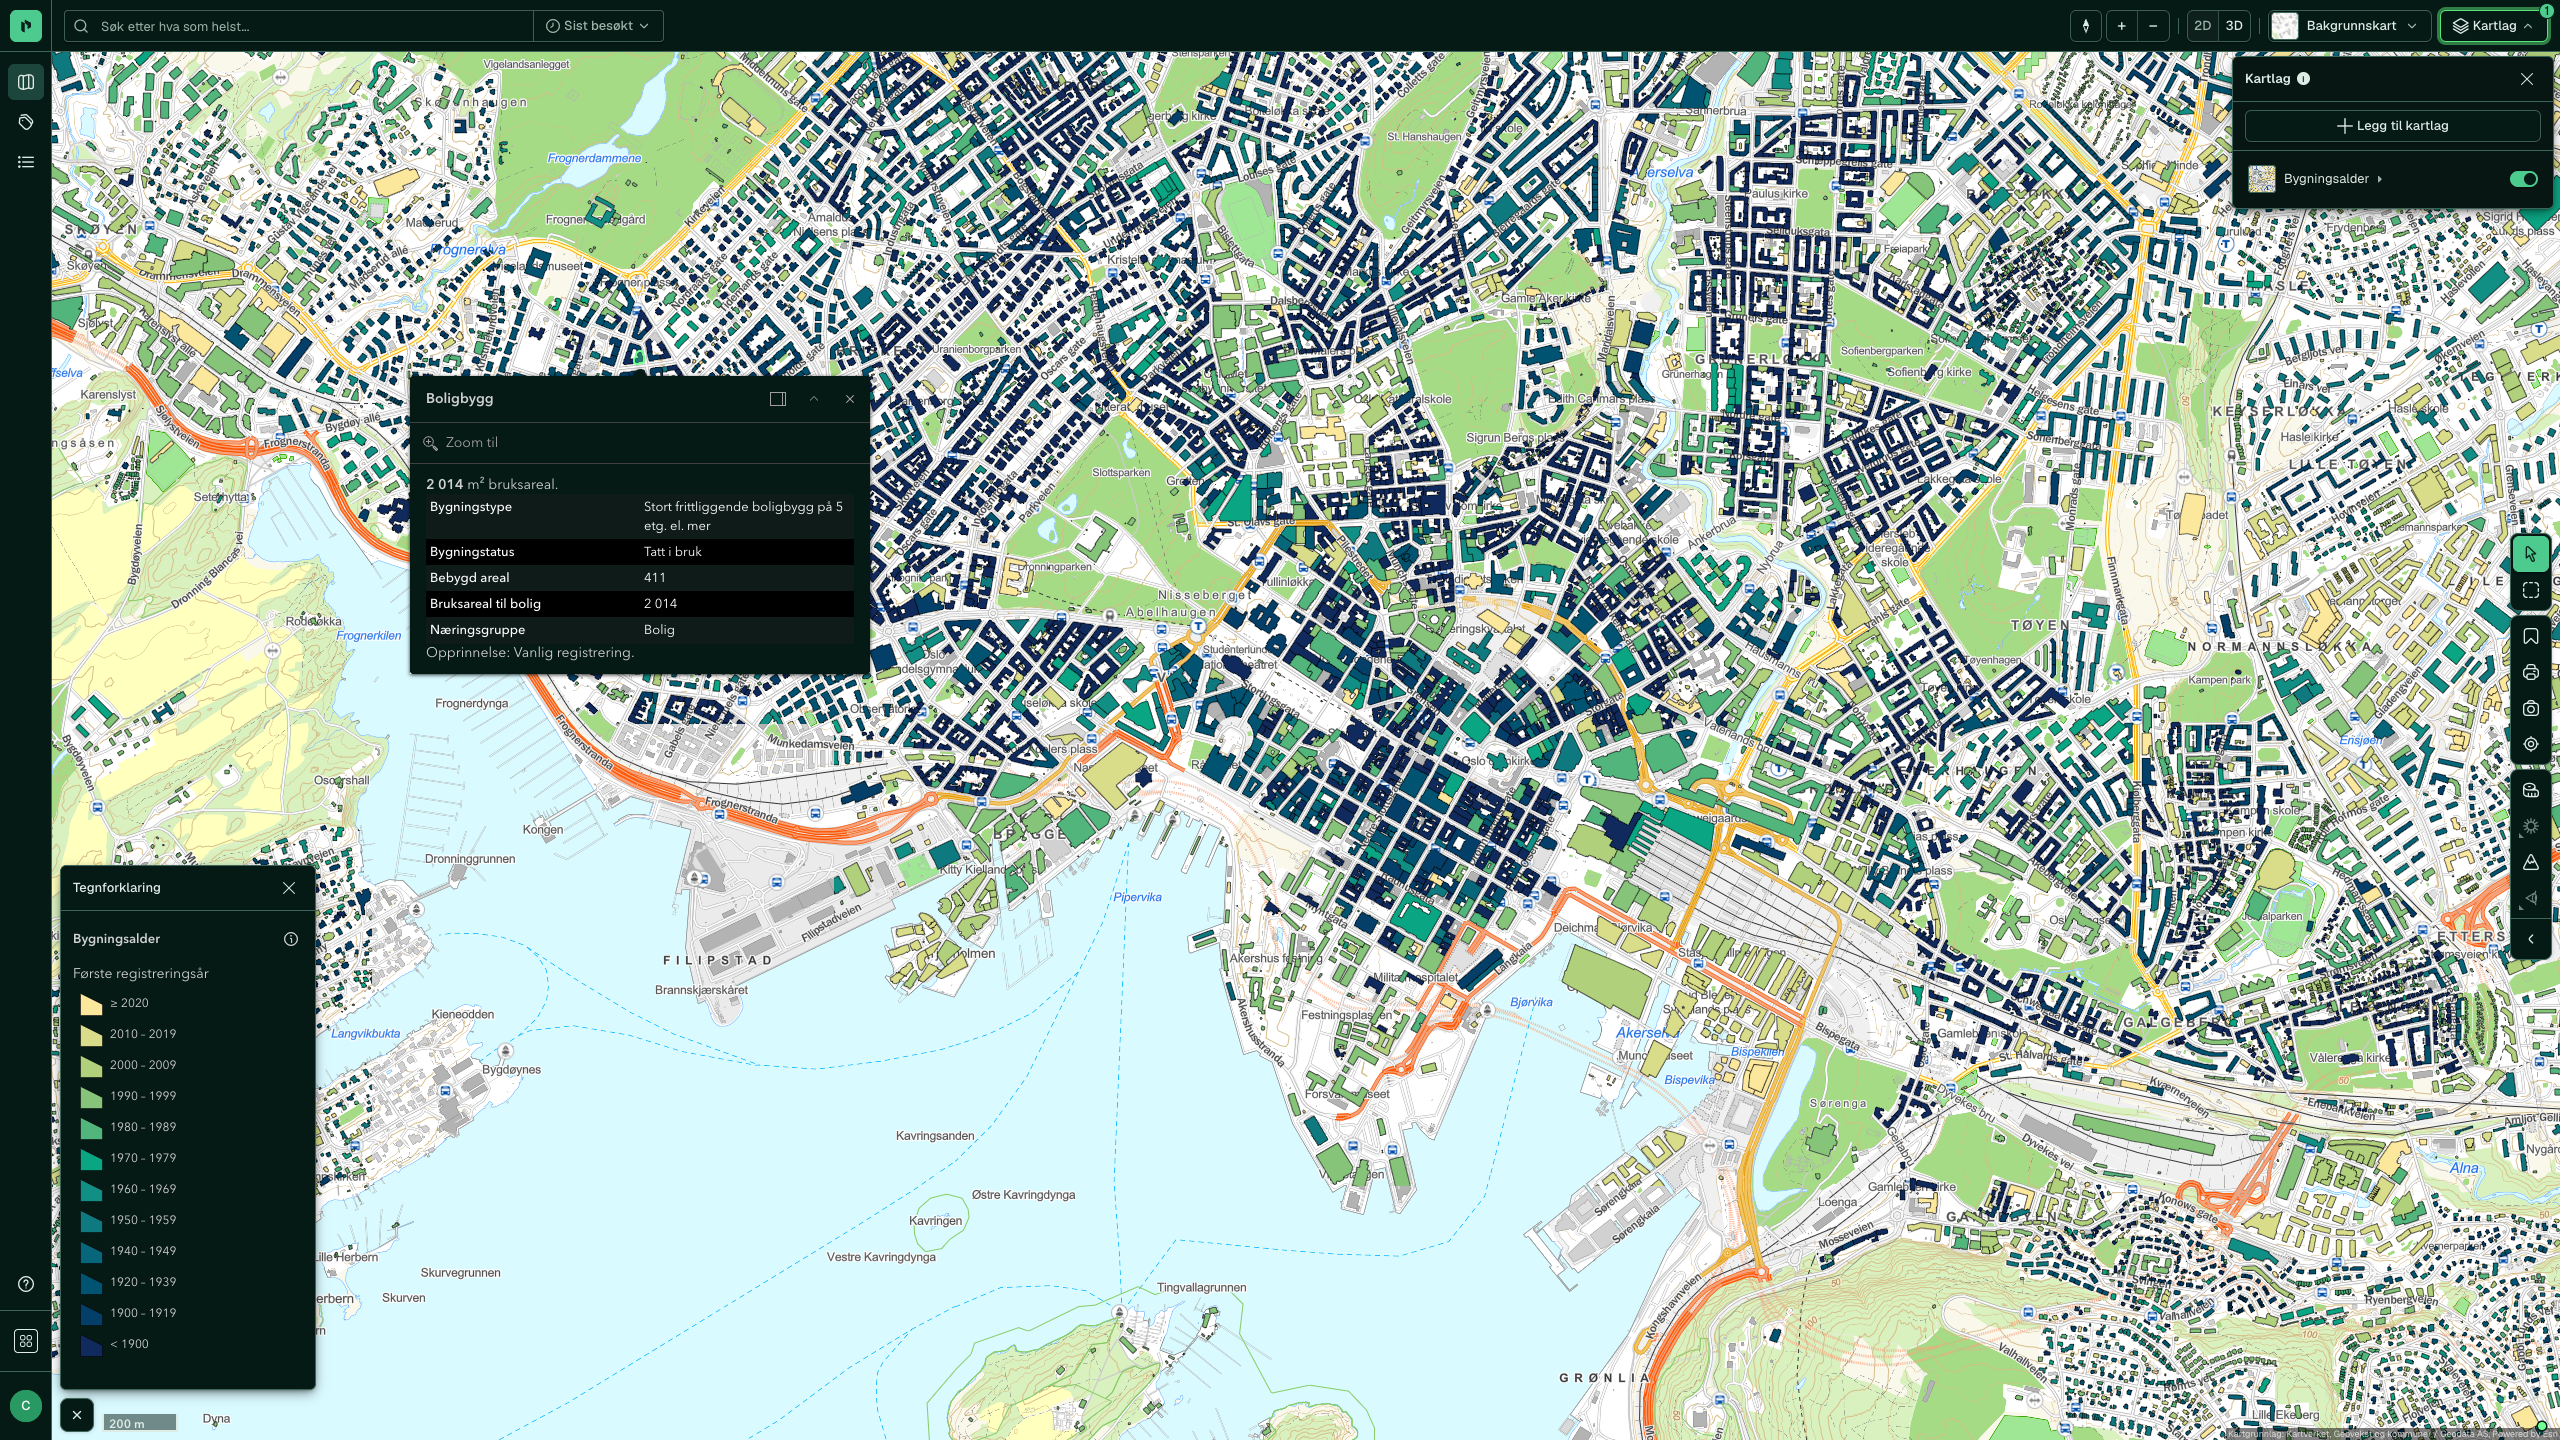Click the Bygningsalder layer thumbnail
This screenshot has height=1440, width=2560.
click(x=2262, y=179)
